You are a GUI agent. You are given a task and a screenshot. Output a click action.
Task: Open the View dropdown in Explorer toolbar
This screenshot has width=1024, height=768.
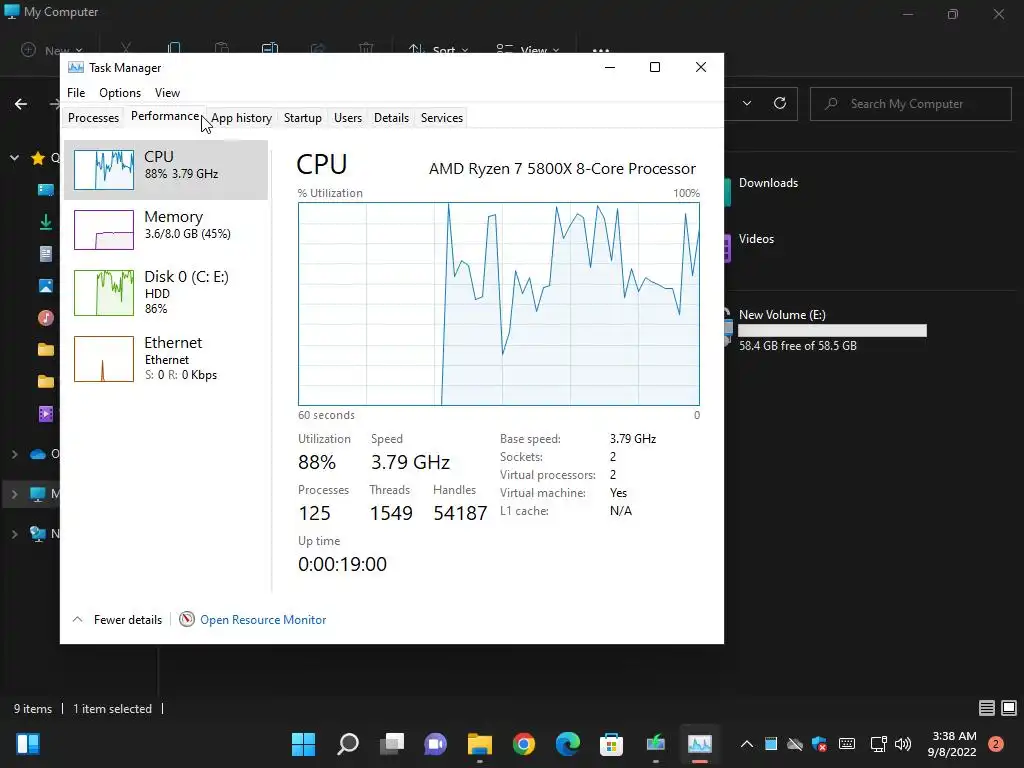pyautogui.click(x=528, y=50)
